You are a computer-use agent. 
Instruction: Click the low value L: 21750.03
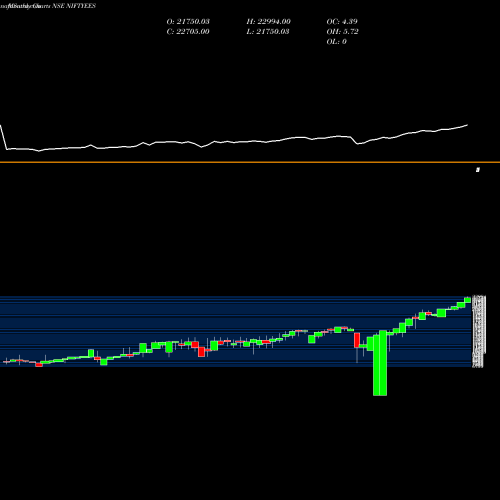click(268, 31)
